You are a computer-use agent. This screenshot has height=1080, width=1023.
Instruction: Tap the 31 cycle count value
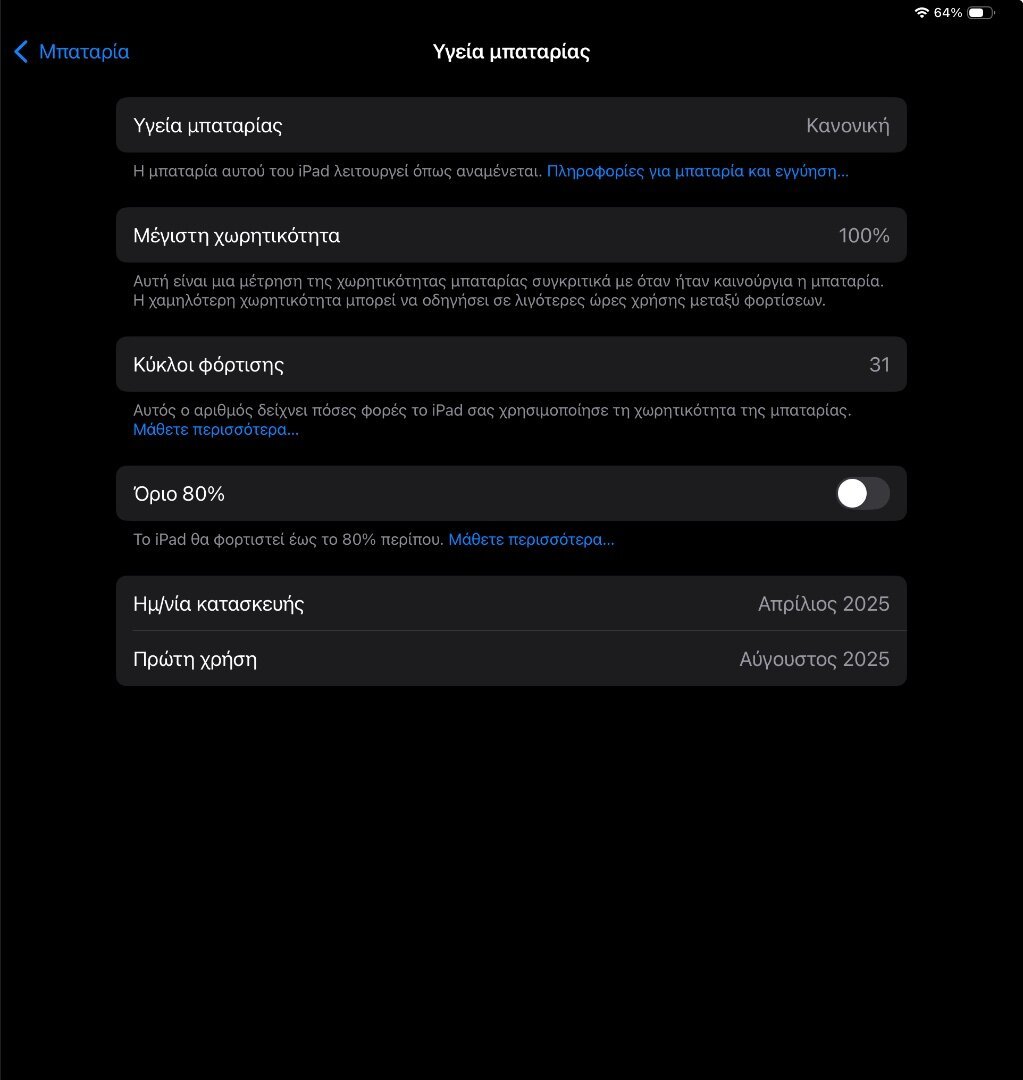tap(879, 364)
